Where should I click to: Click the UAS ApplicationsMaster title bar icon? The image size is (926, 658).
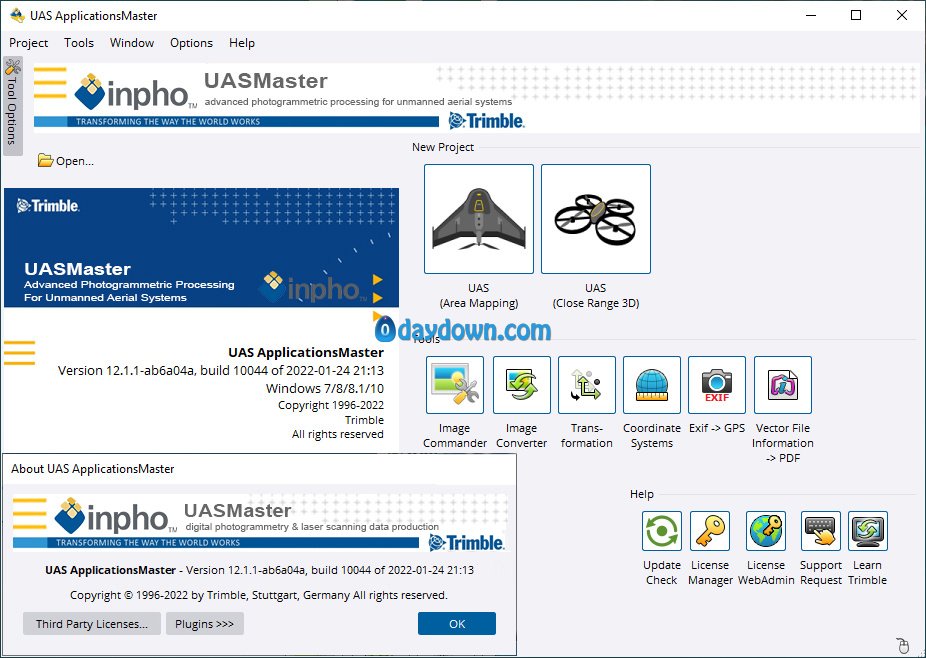[17, 15]
